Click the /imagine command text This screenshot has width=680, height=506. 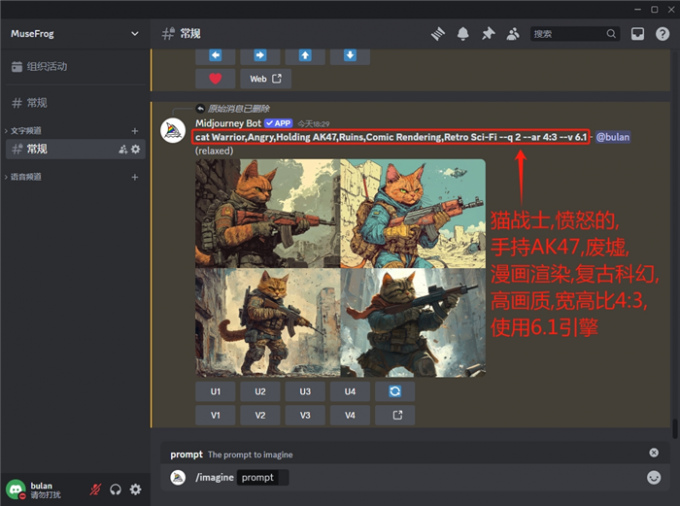(214, 477)
